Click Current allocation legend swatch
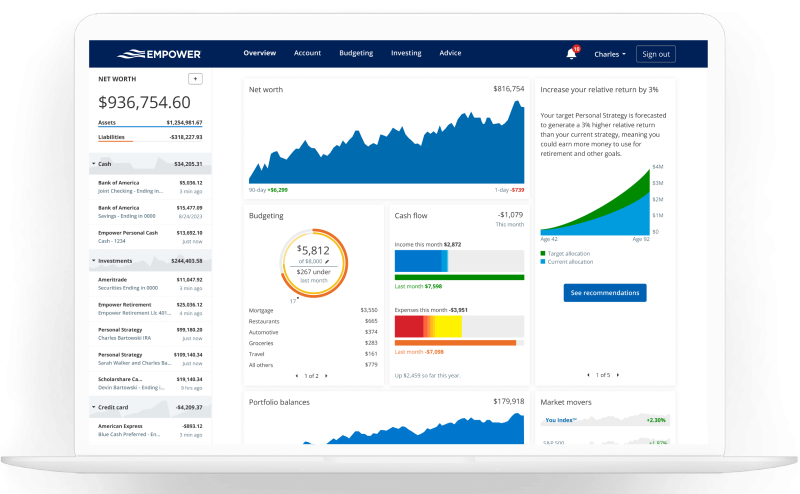This screenshot has width=800, height=494. [x=543, y=262]
